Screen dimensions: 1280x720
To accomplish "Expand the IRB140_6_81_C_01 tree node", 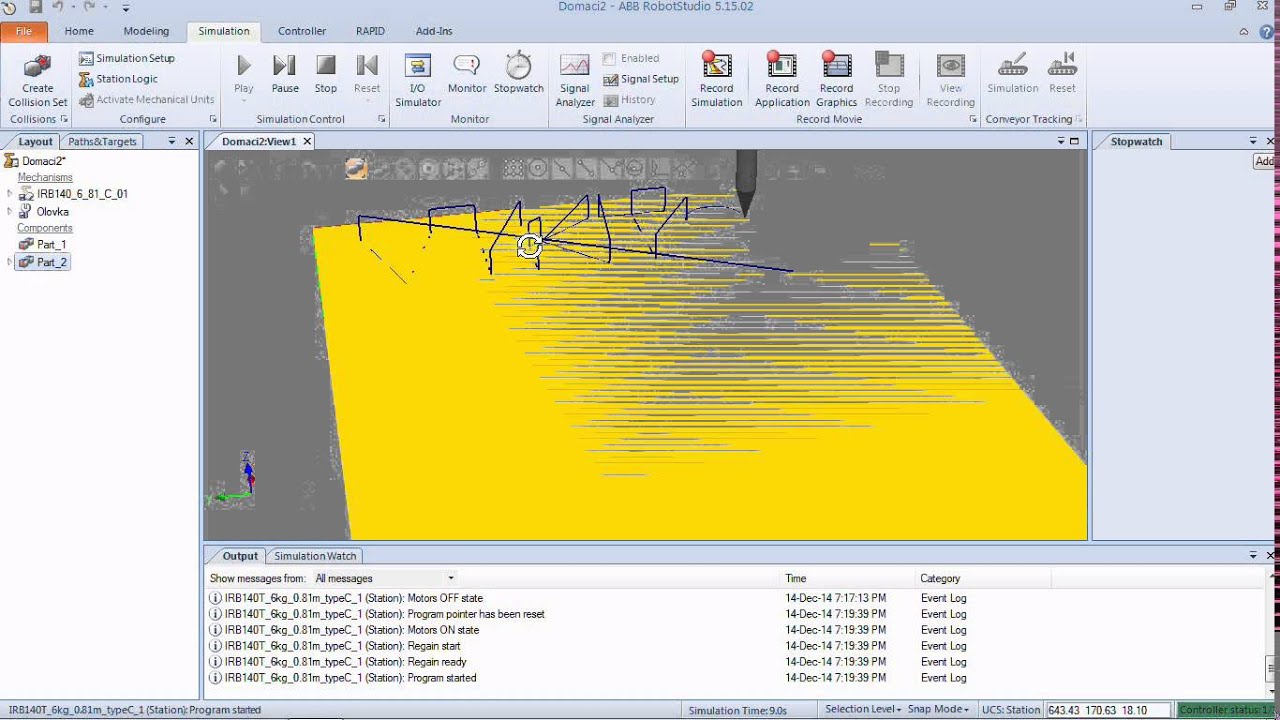I will coord(10,194).
